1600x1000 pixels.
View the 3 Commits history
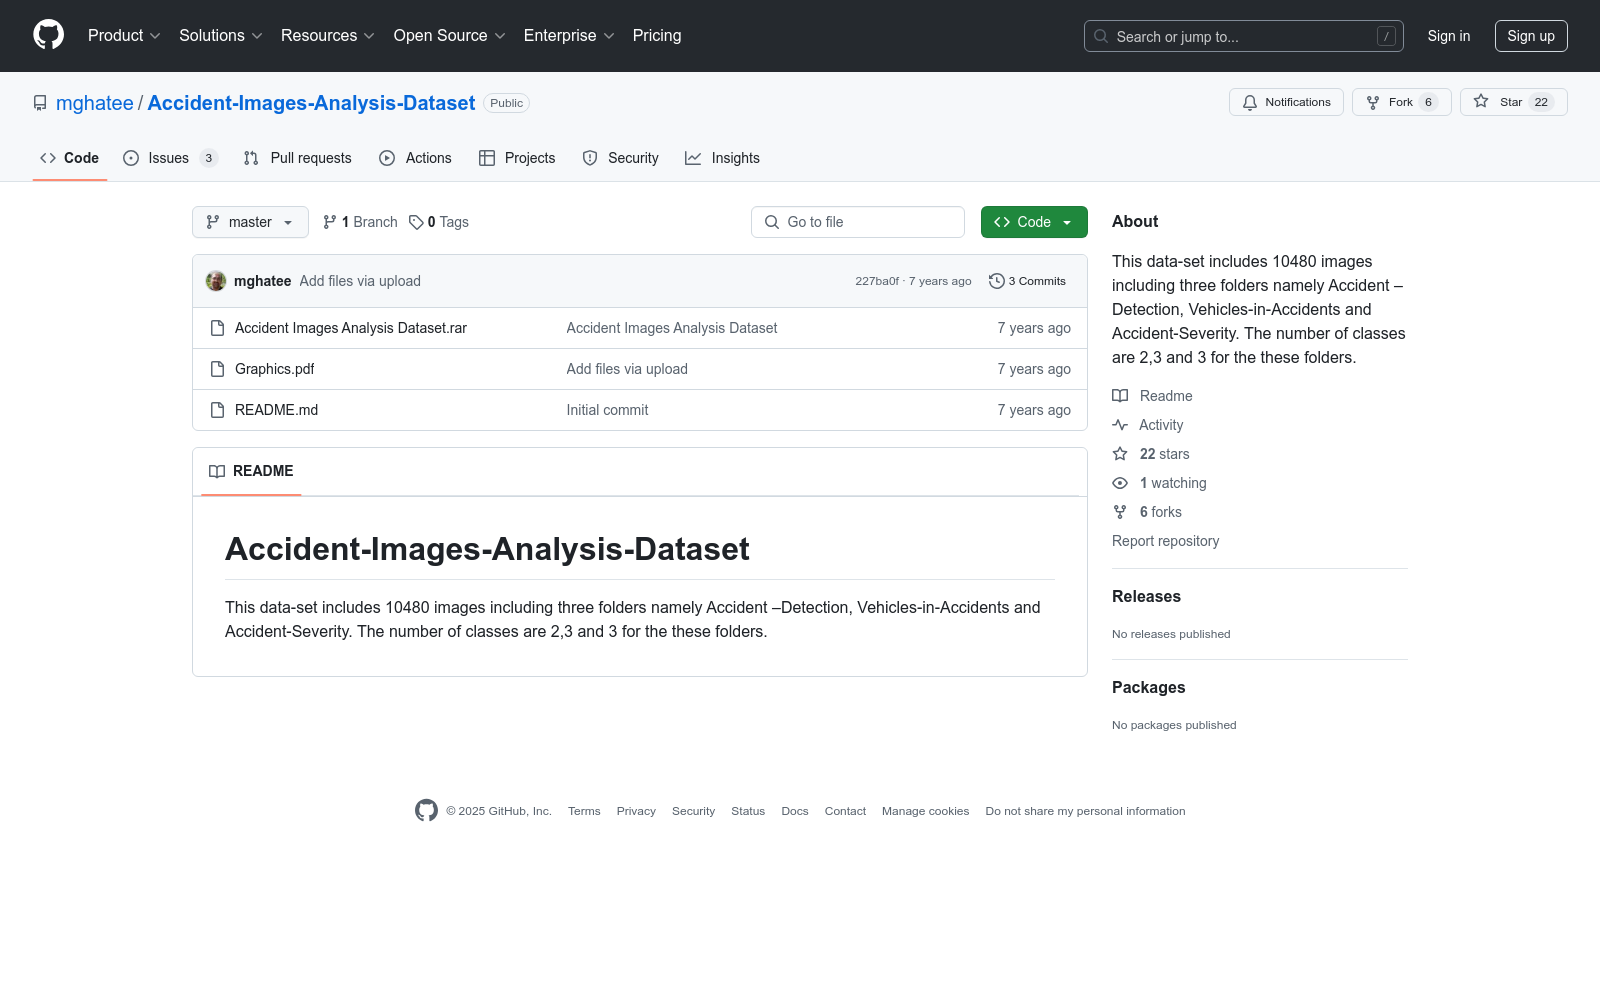click(x=1028, y=281)
